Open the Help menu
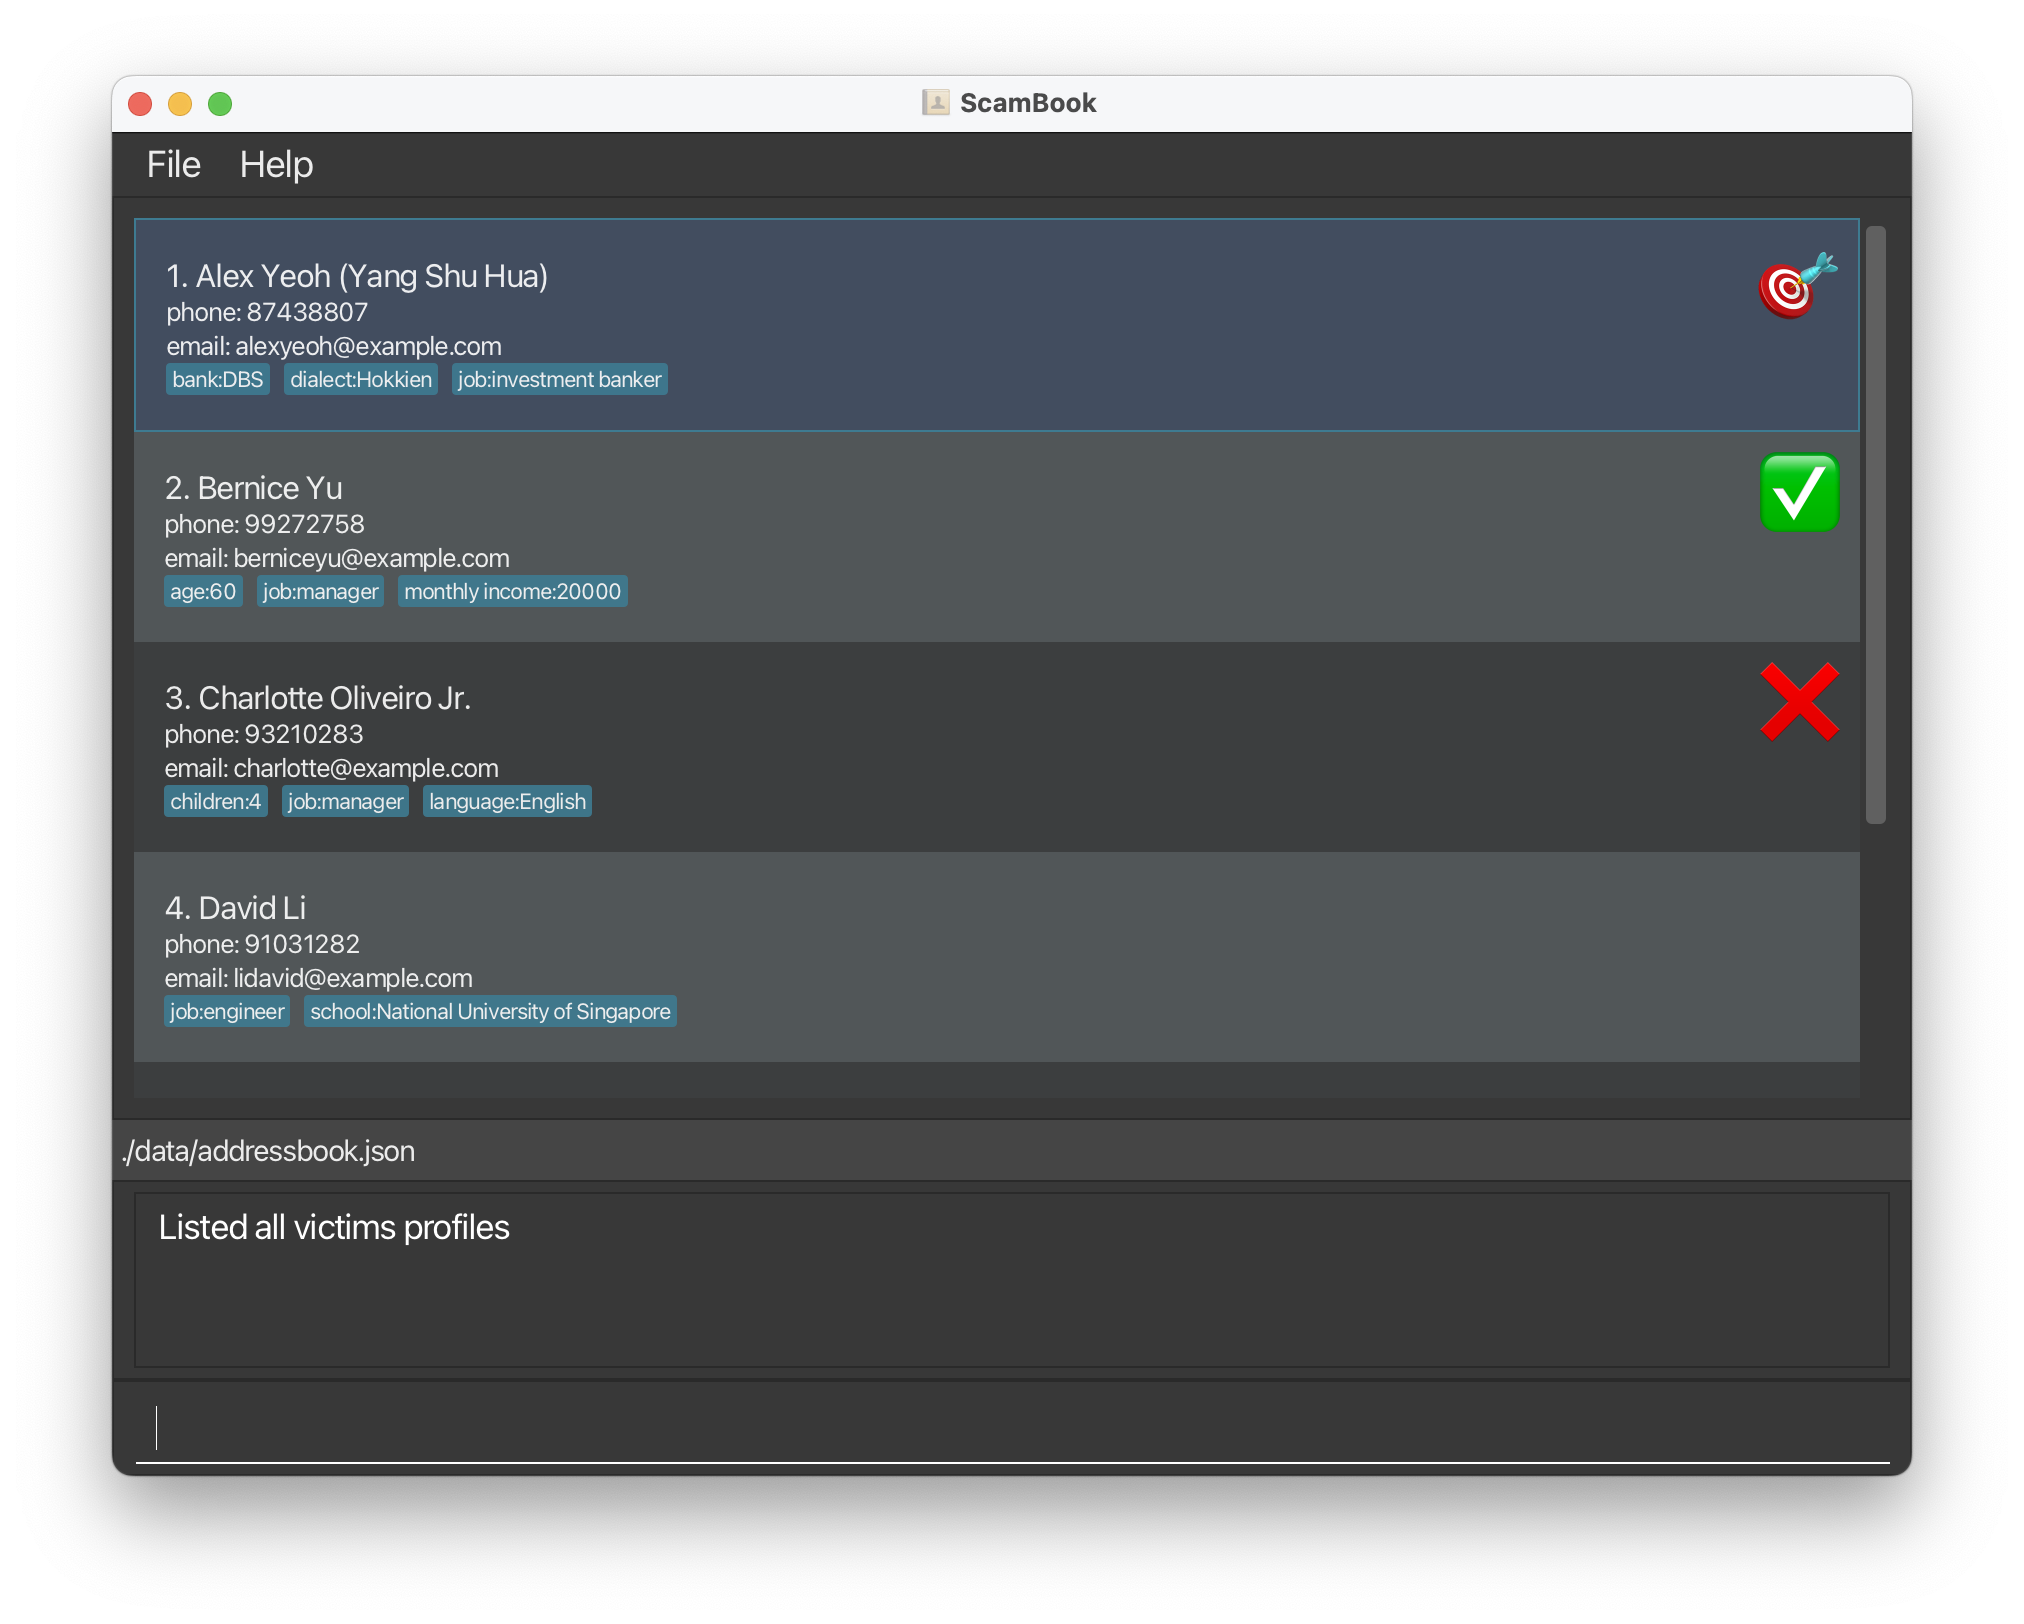 276,165
